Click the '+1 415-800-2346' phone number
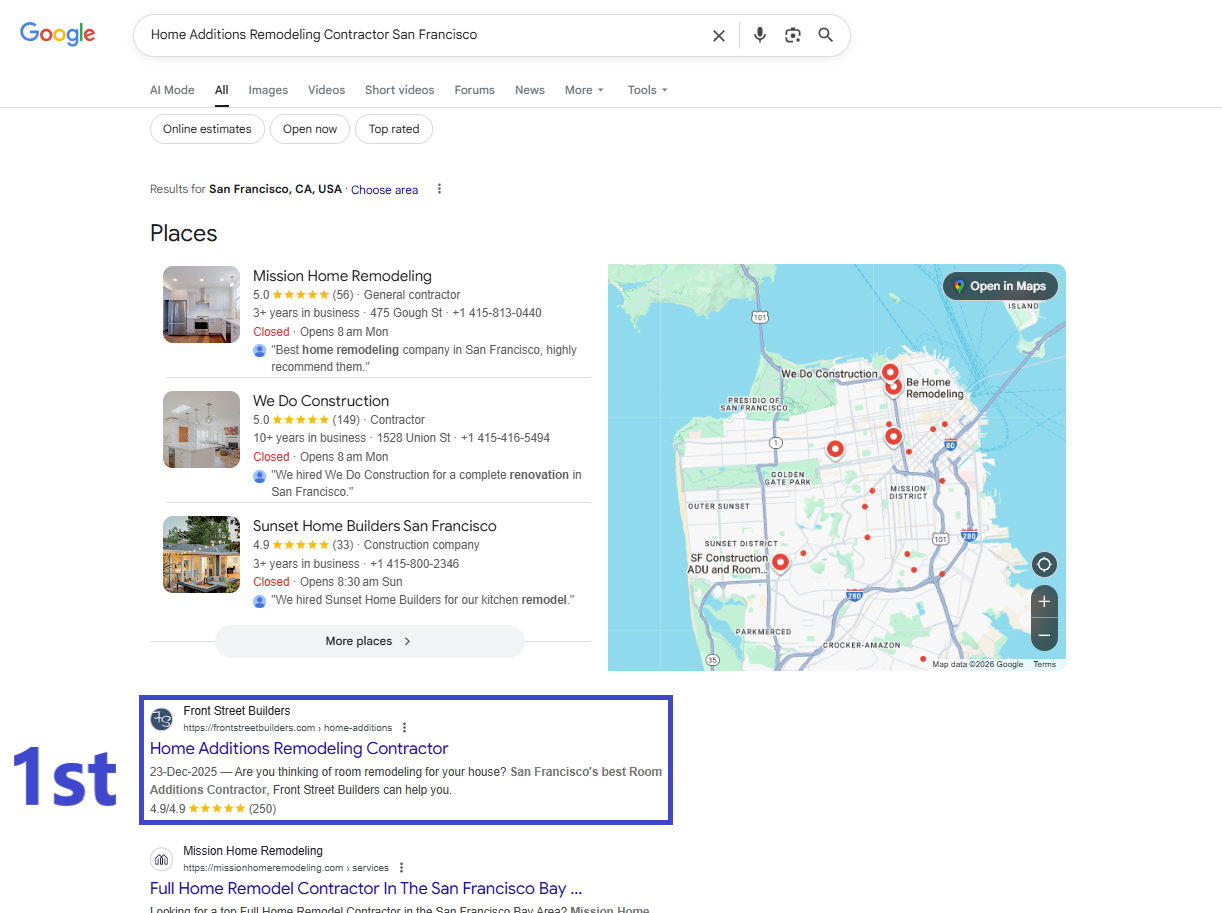 pos(415,564)
